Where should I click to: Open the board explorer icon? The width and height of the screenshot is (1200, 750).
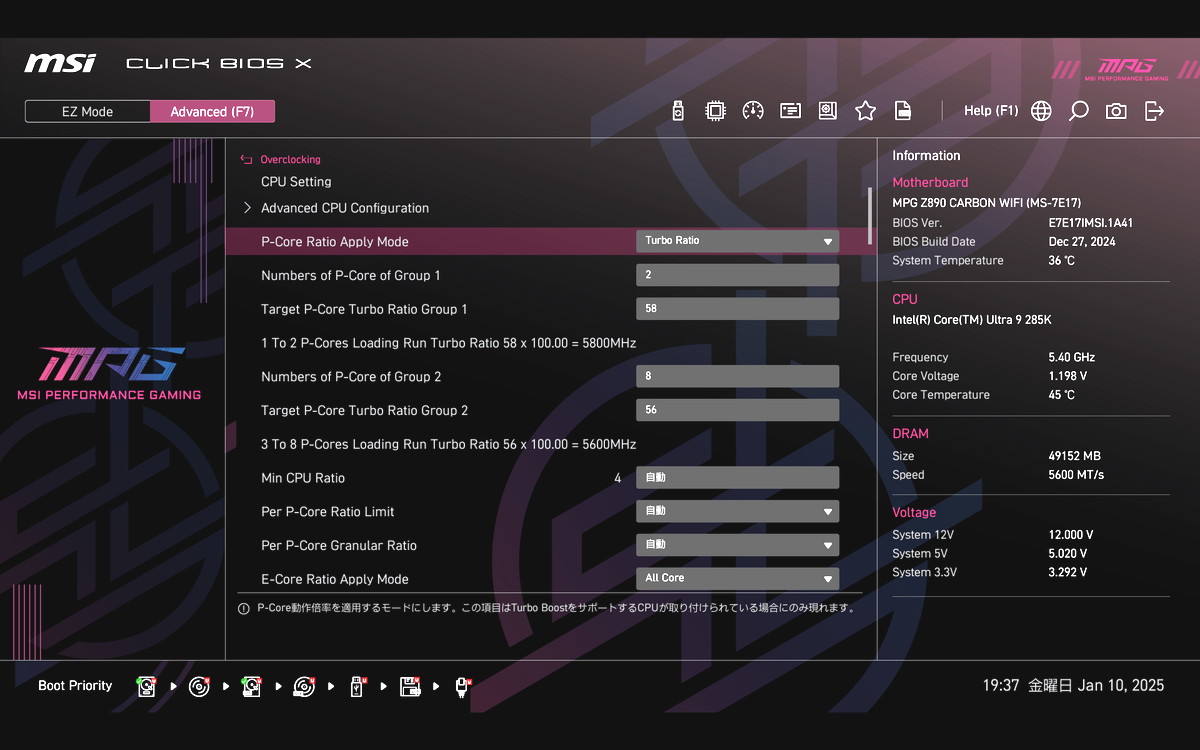(828, 111)
